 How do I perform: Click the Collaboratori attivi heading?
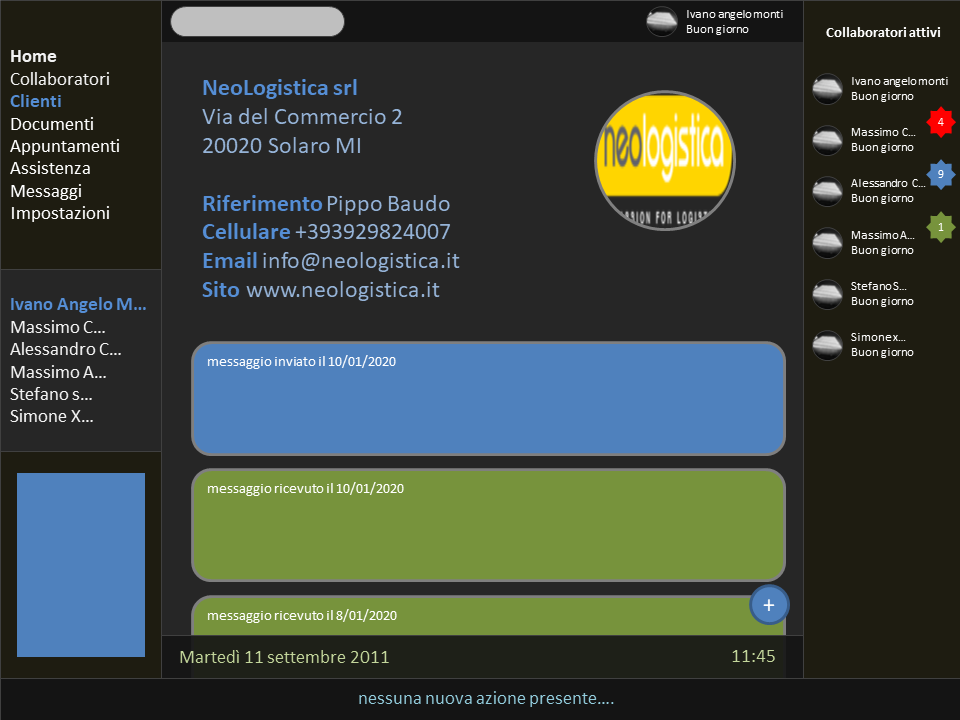pyautogui.click(x=883, y=32)
